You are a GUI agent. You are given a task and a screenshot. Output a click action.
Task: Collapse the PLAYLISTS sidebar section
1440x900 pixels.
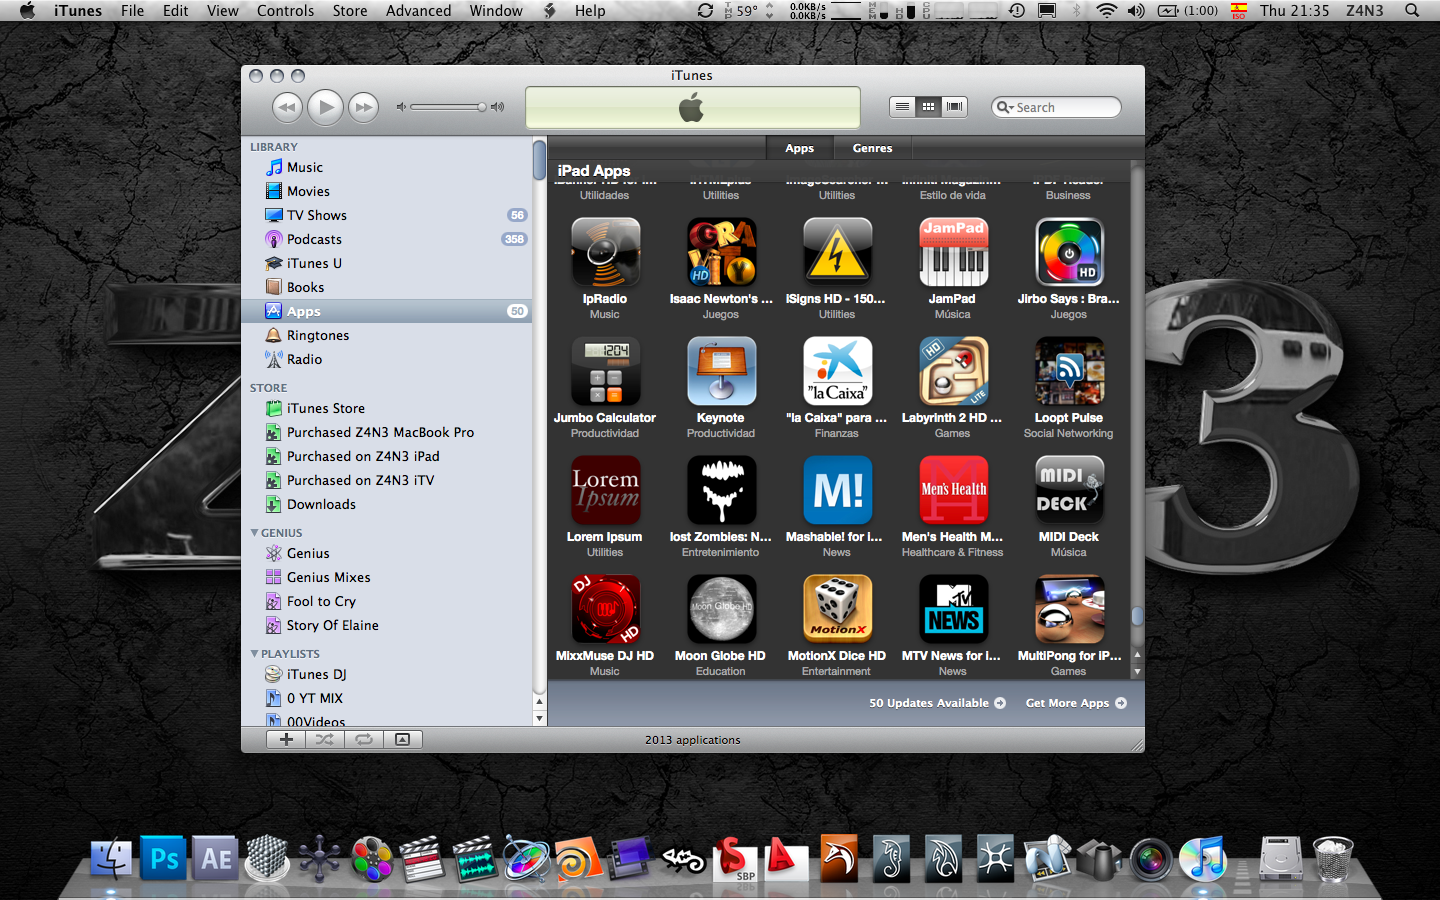(x=254, y=653)
